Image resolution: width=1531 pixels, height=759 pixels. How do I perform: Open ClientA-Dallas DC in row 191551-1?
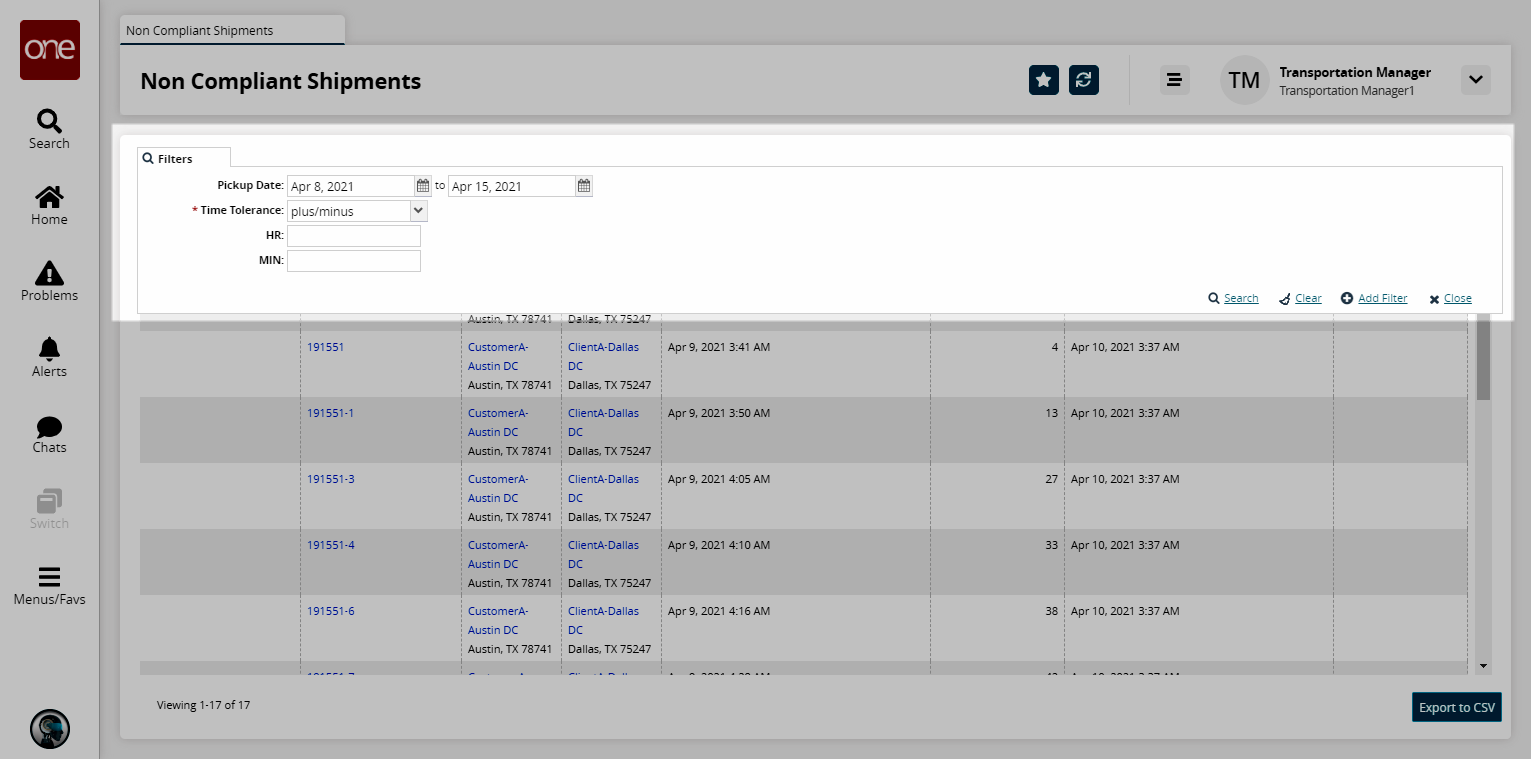[x=603, y=422]
